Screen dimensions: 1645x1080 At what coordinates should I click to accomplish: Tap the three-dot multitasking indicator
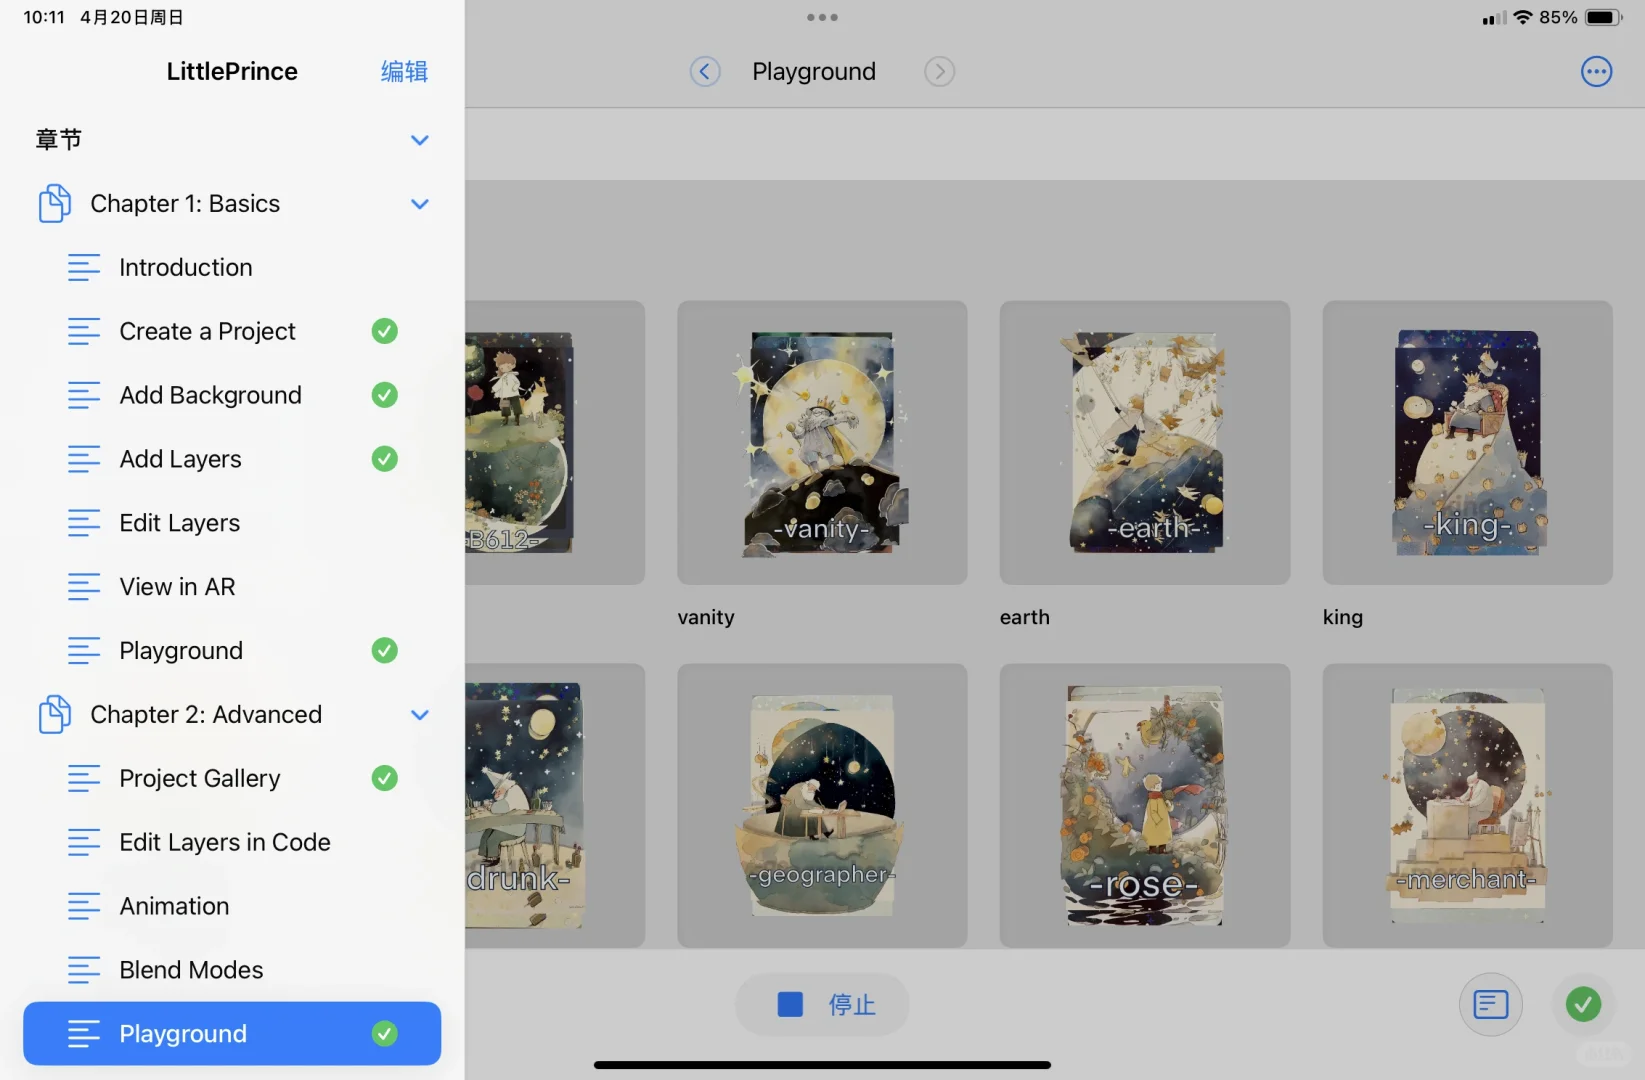822,17
